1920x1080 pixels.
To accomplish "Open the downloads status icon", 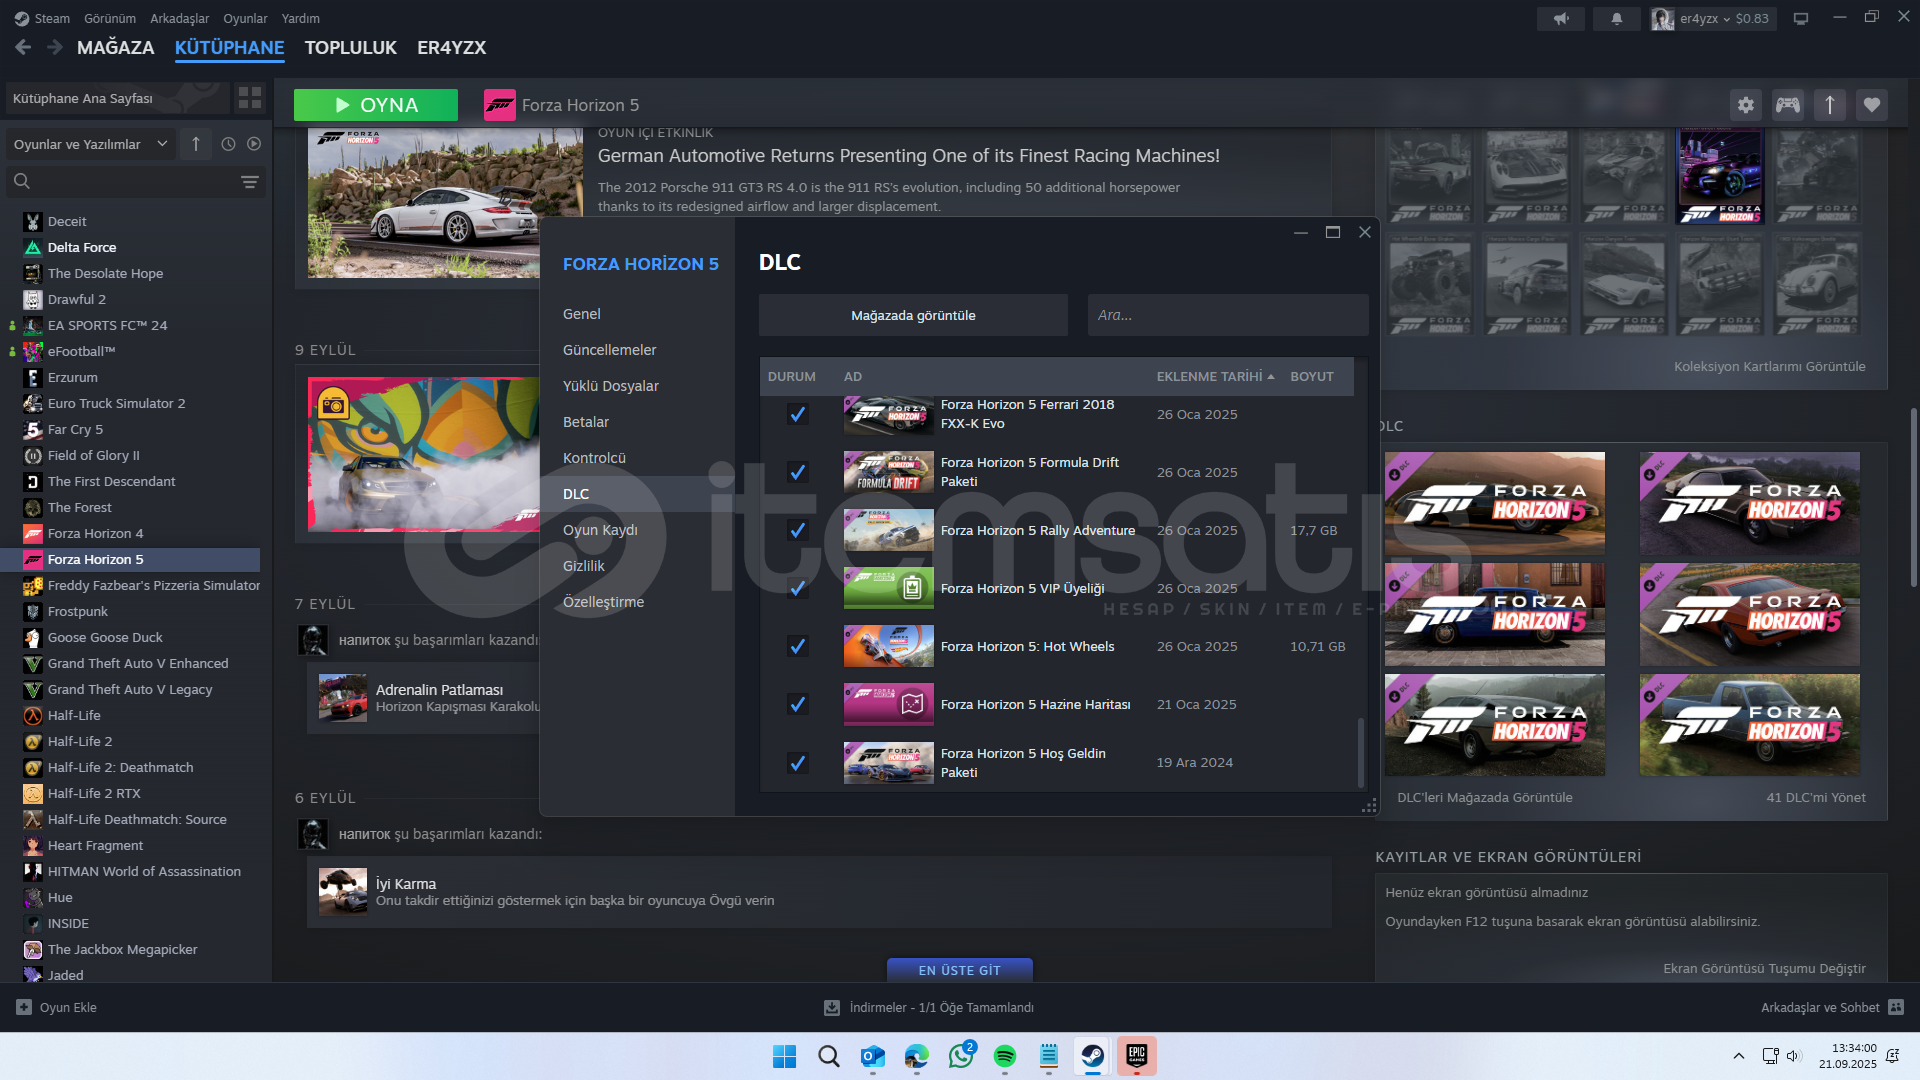I will pos(831,1007).
